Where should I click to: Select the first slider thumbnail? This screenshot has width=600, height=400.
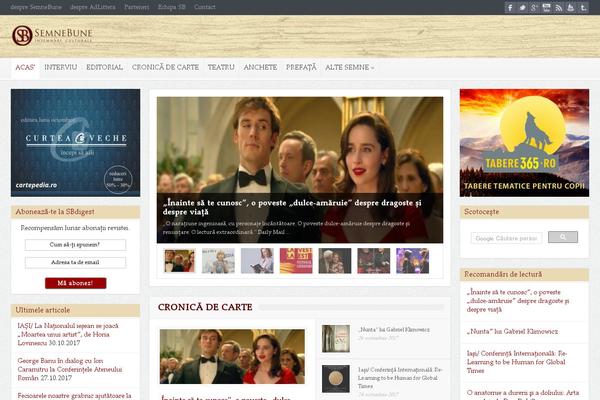coord(179,261)
